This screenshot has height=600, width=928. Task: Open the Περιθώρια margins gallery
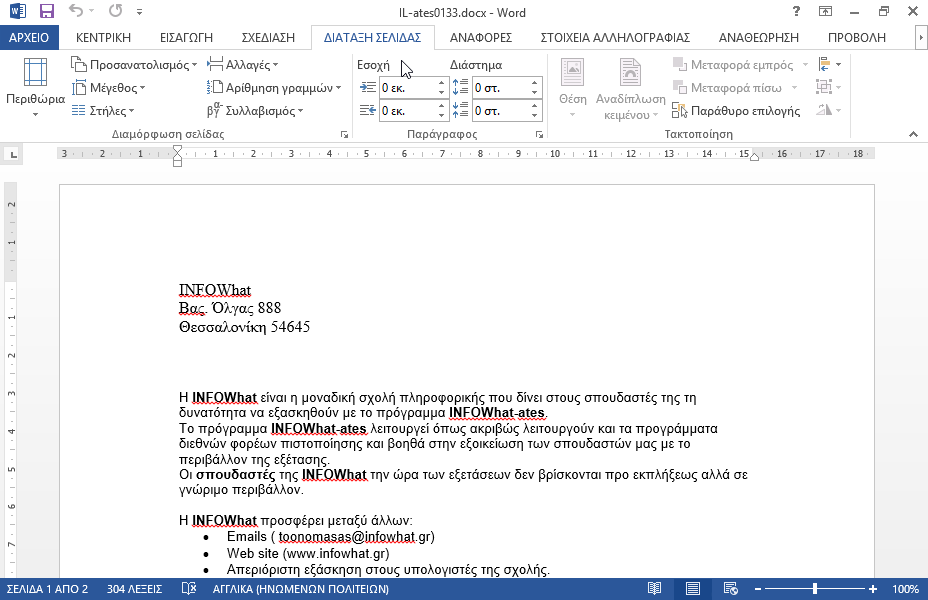(36, 87)
